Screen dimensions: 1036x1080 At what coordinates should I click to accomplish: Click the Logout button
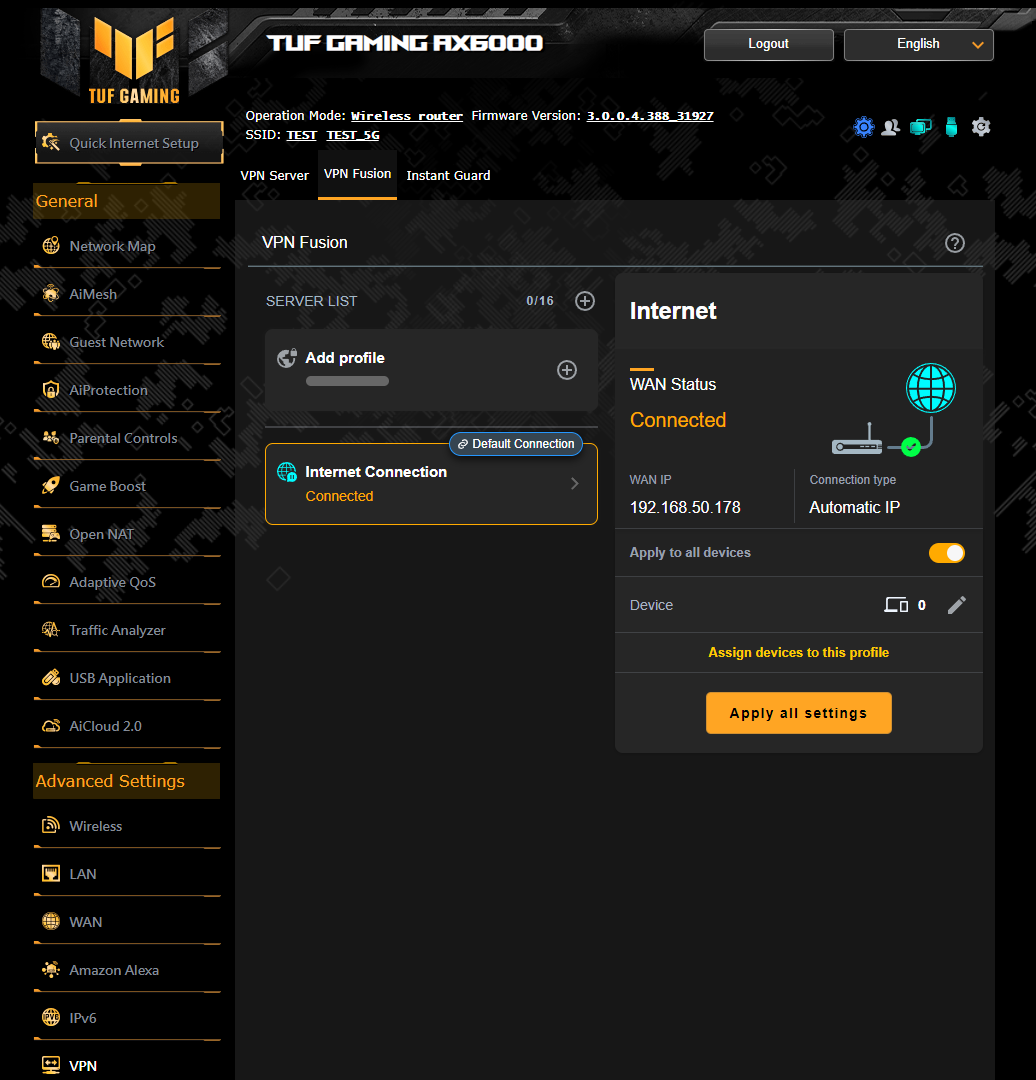click(x=769, y=44)
